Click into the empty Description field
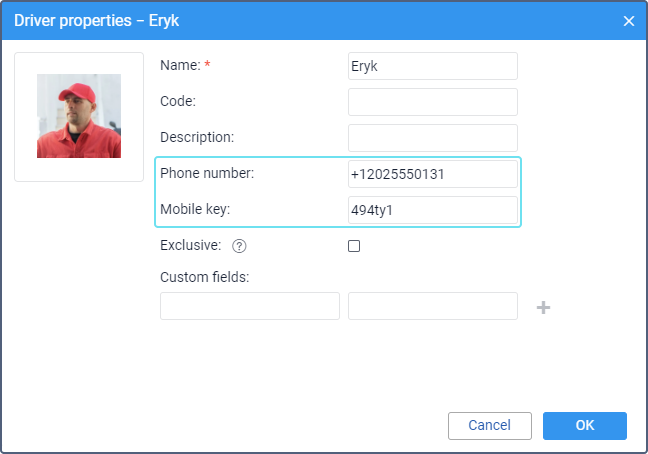This screenshot has height=454, width=648. (x=432, y=138)
